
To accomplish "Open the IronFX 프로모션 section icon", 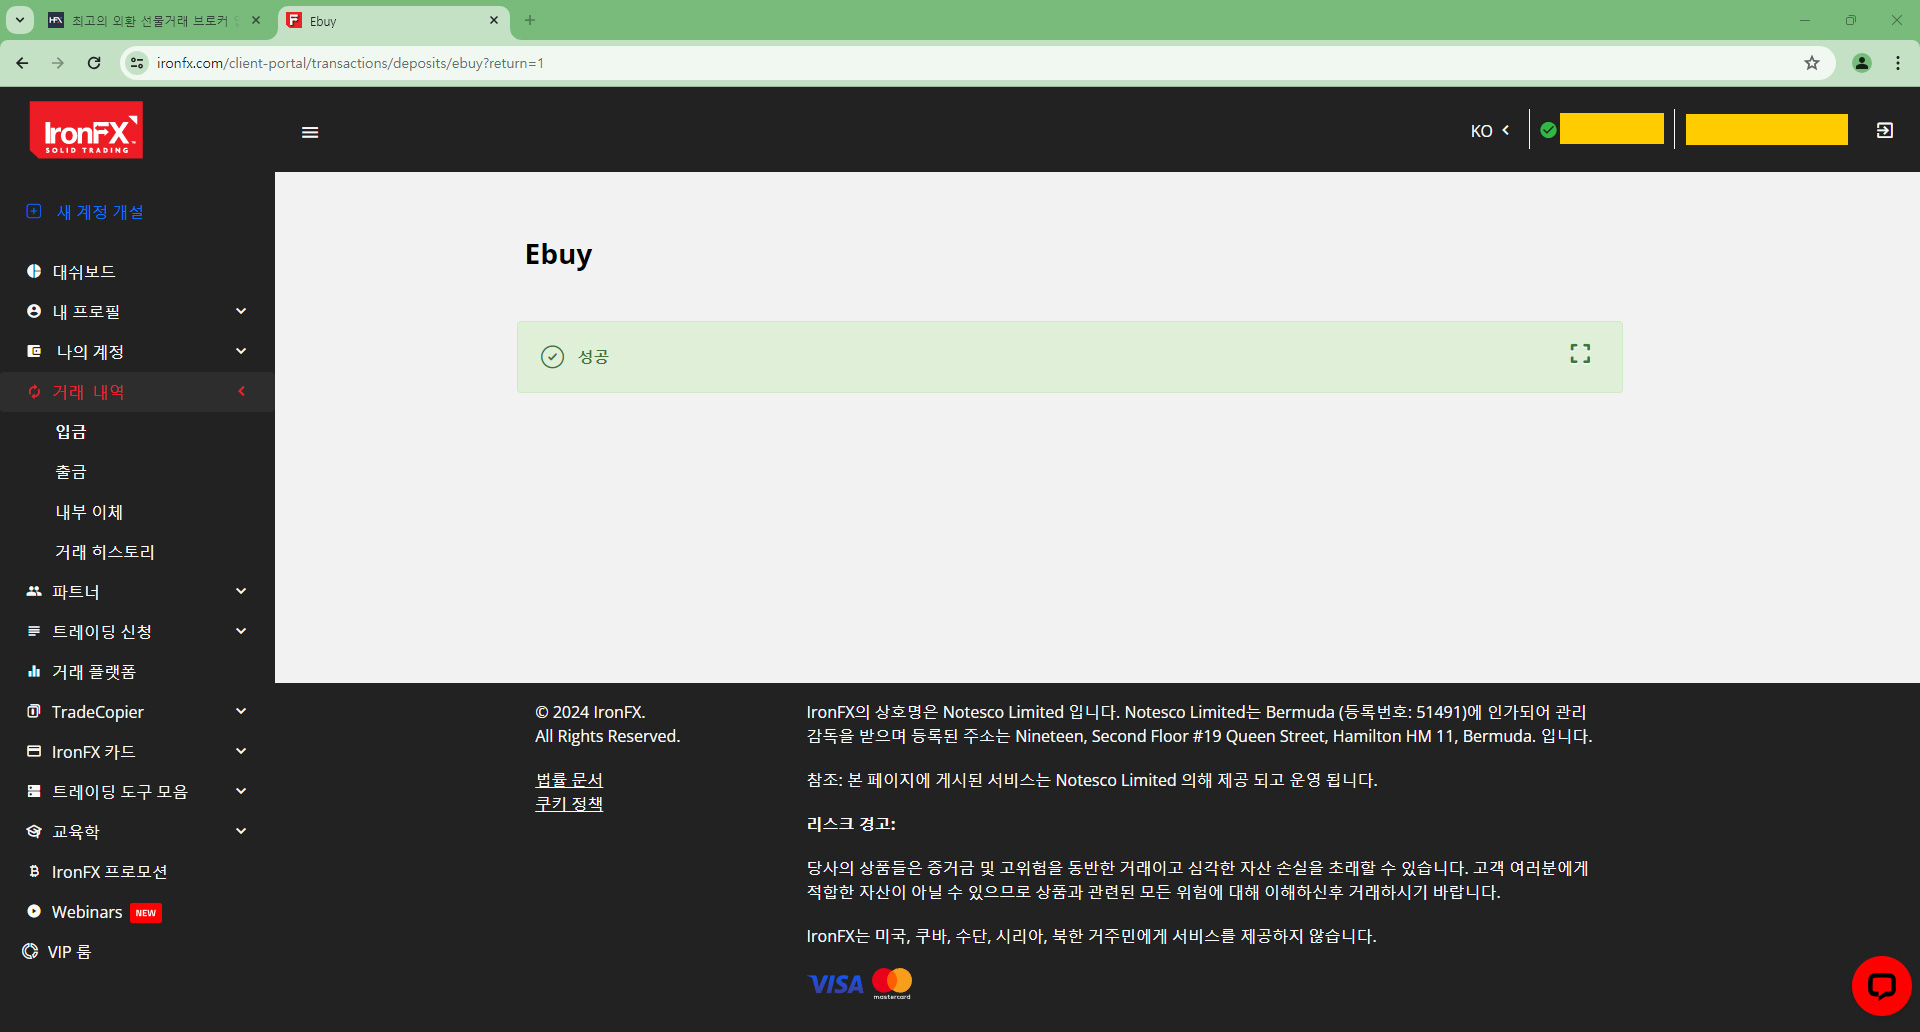I will [33, 871].
